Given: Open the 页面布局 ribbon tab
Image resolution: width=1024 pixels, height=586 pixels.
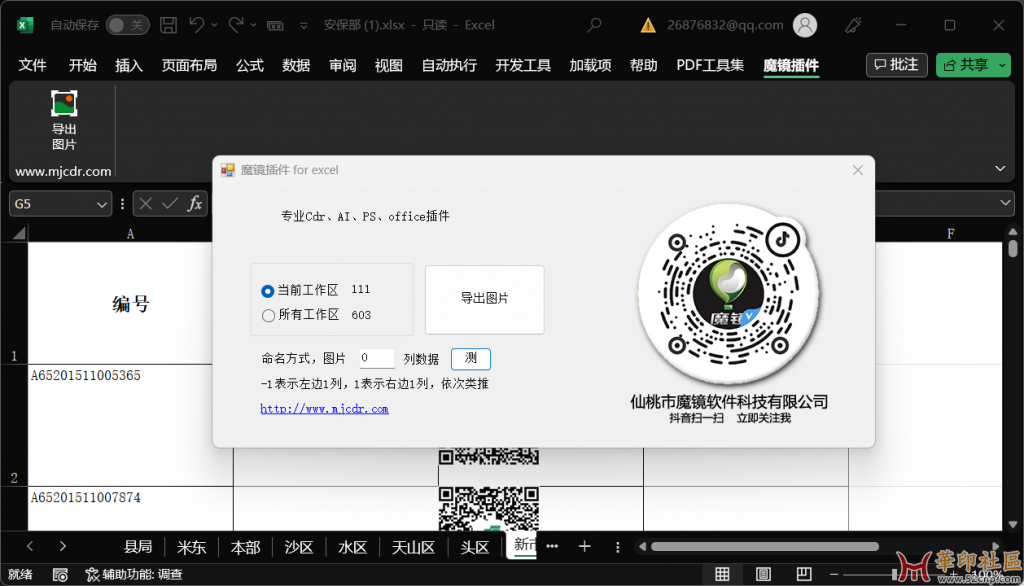Looking at the screenshot, I should pyautogui.click(x=189, y=65).
